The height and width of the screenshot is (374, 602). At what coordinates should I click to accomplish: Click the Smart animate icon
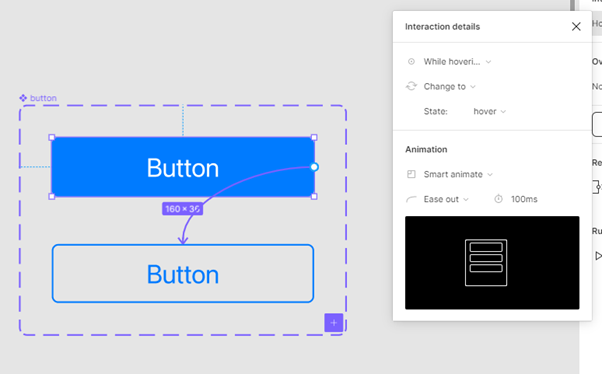411,174
